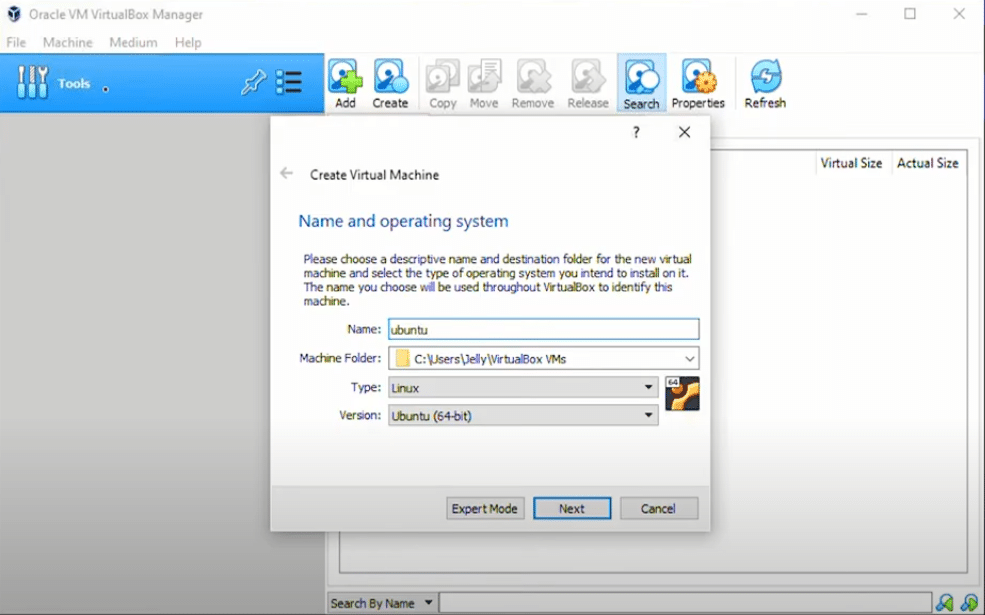Click the back arrow in wizard
The image size is (985, 615).
pyautogui.click(x=287, y=174)
